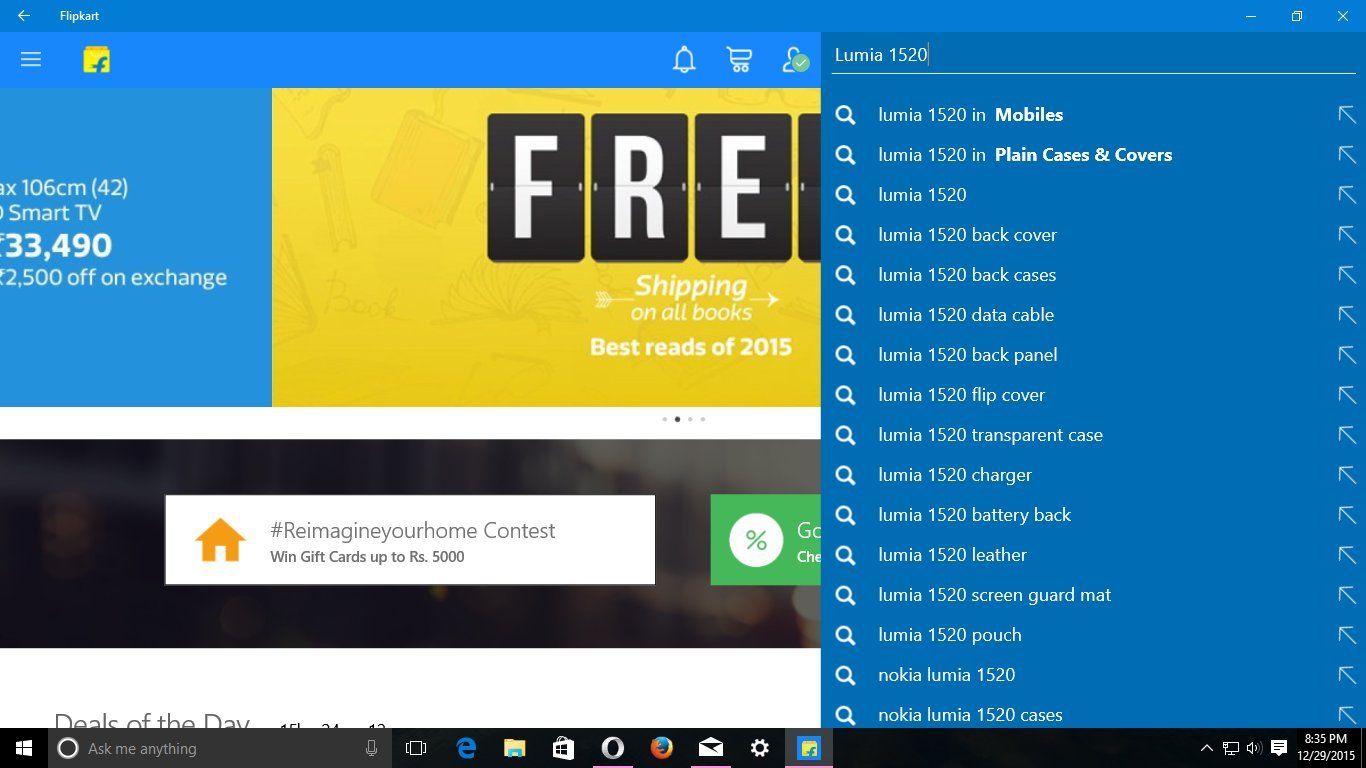Choose the plain 'lumia 1520' suggestion
1366x768 pixels.
point(1093,195)
